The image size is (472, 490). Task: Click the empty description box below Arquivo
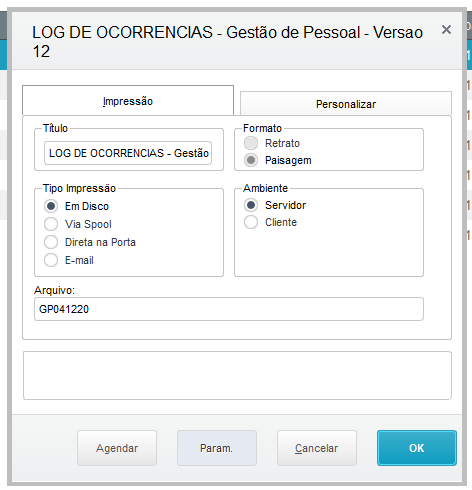tap(237, 375)
